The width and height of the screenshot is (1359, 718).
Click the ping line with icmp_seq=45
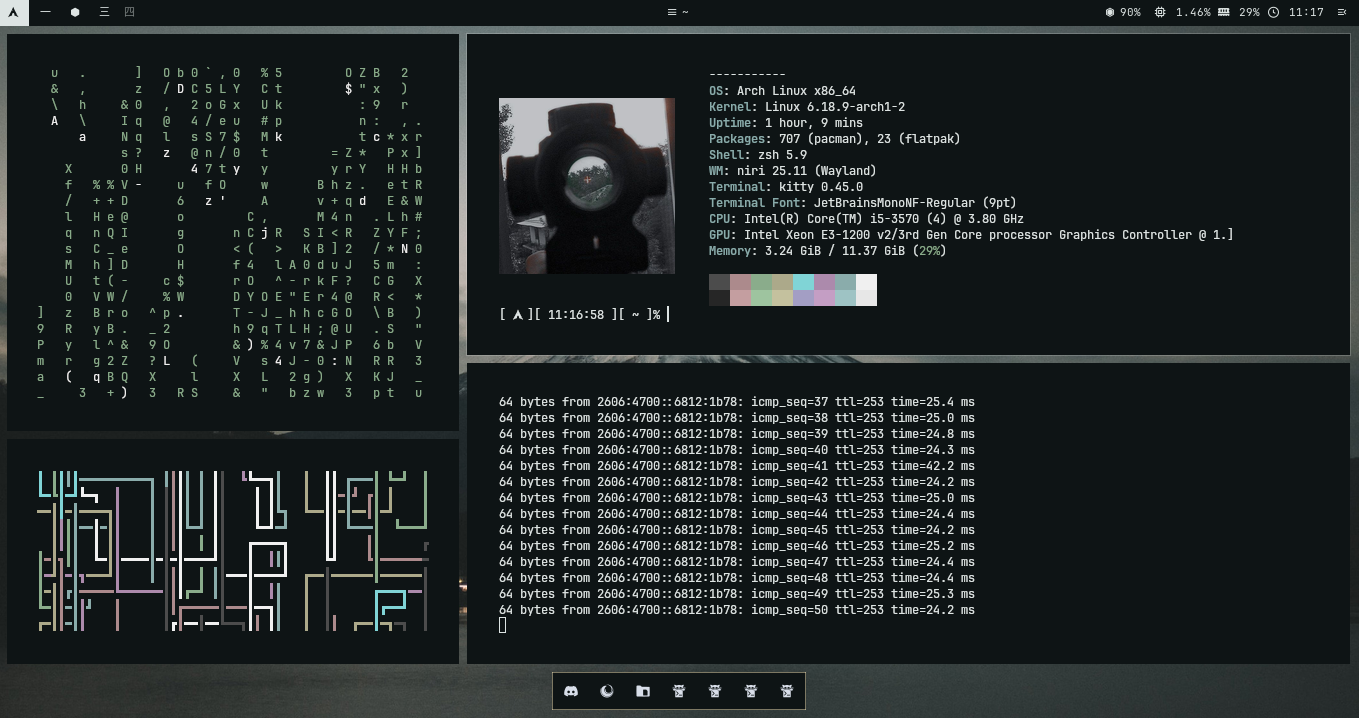(737, 530)
